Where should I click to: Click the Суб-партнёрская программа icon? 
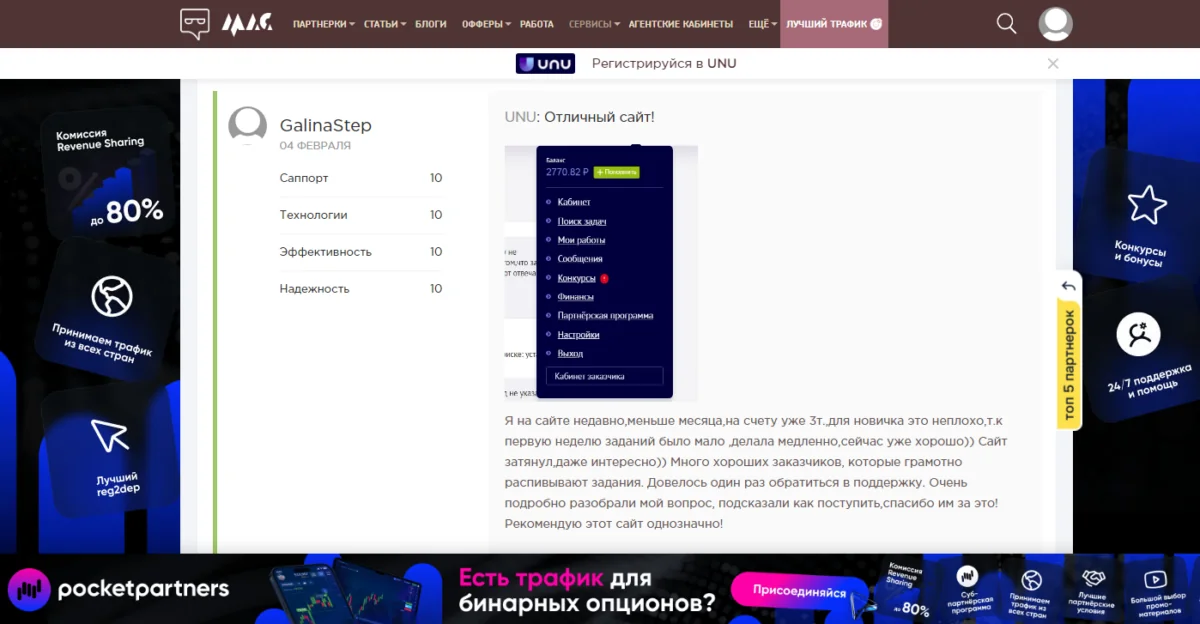(x=967, y=576)
